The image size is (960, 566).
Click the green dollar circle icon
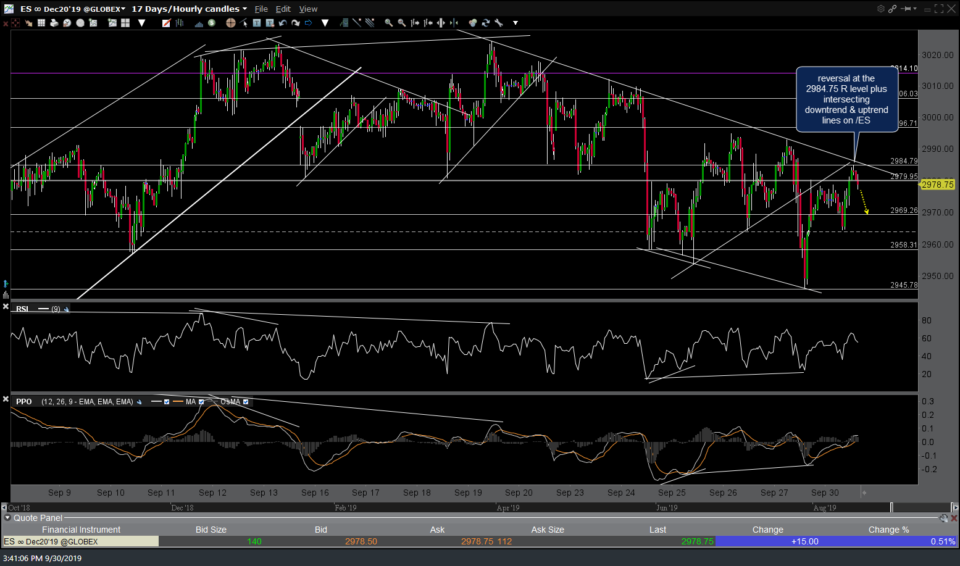(211, 23)
